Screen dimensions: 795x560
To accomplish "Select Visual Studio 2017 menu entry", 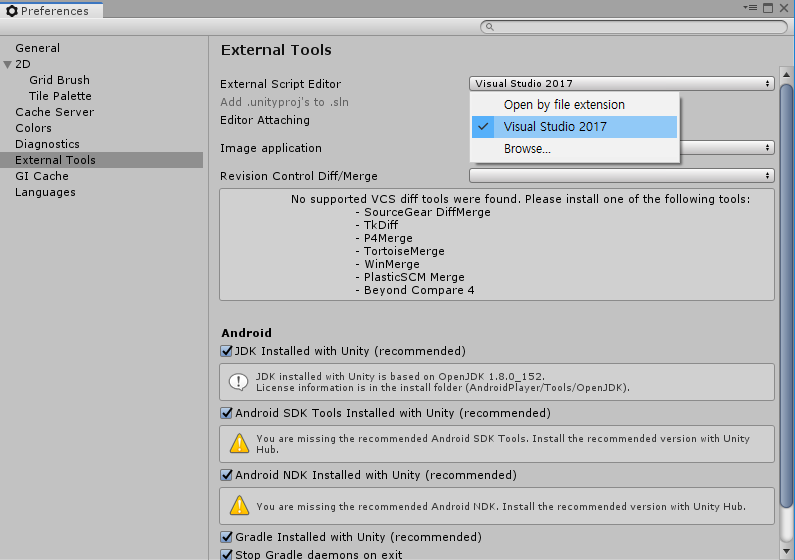I will [574, 127].
